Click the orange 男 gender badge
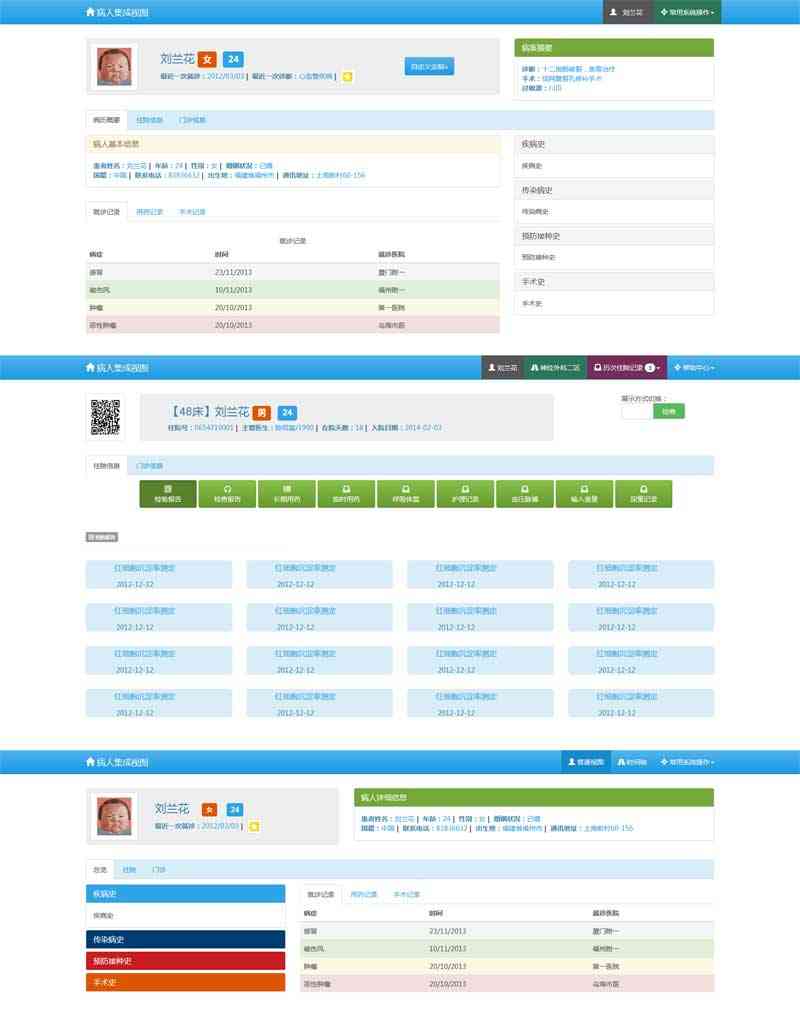This screenshot has height=1027, width=800. (x=261, y=413)
